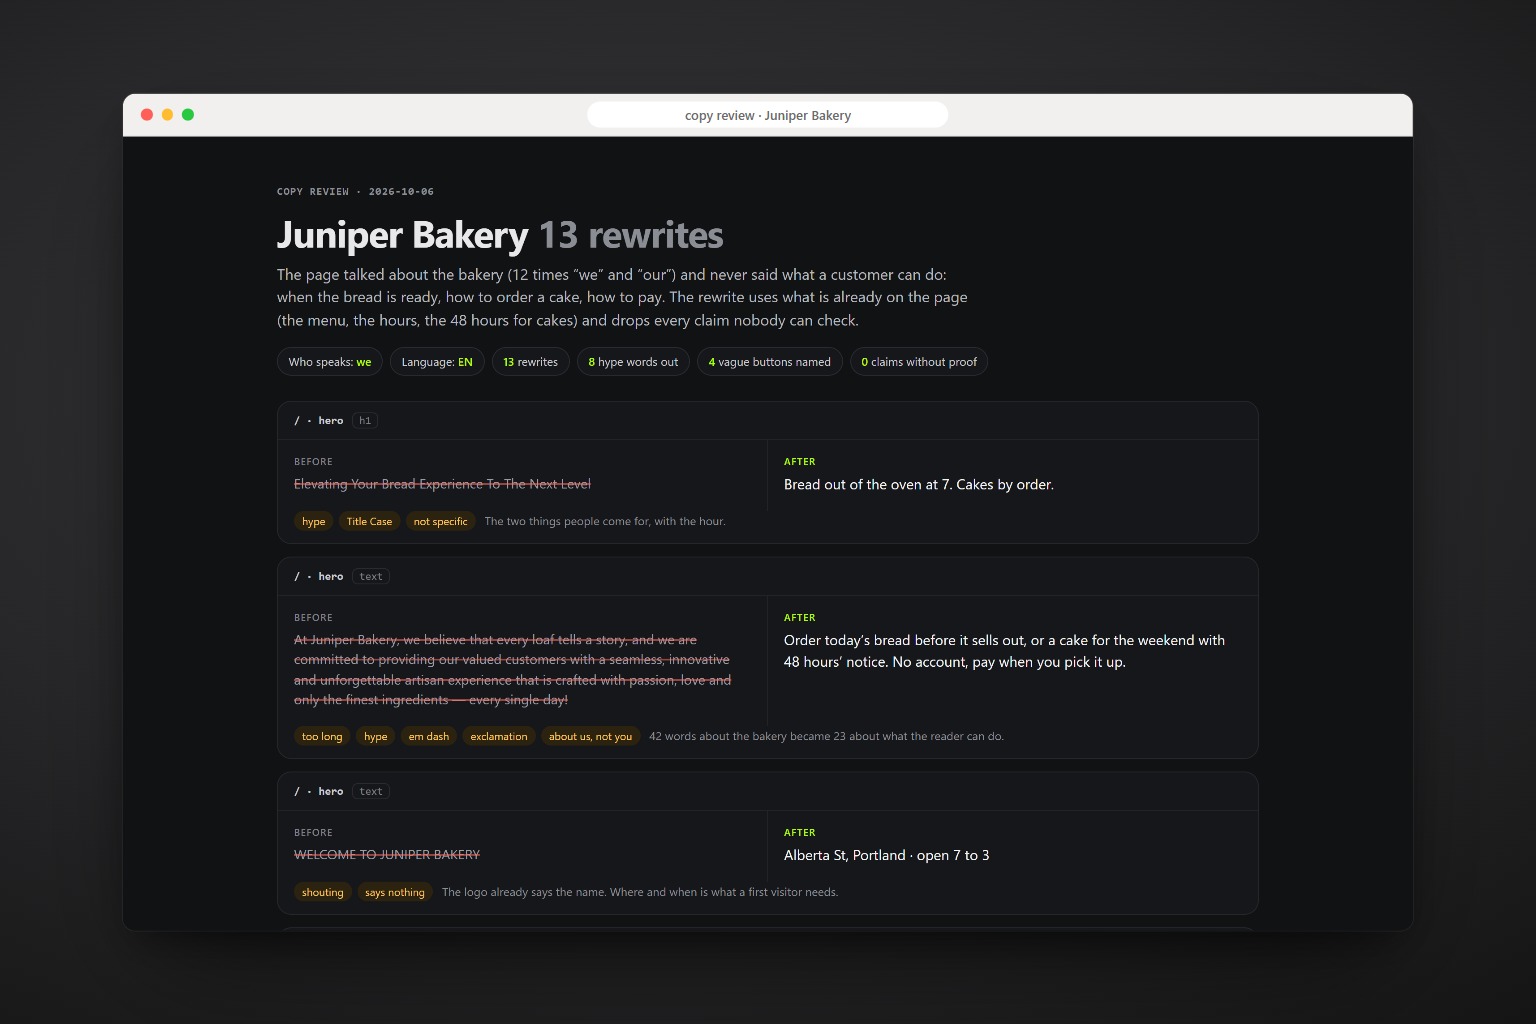Image resolution: width=1536 pixels, height=1024 pixels.
Task: Click the "not specific" tag
Action: point(440,521)
